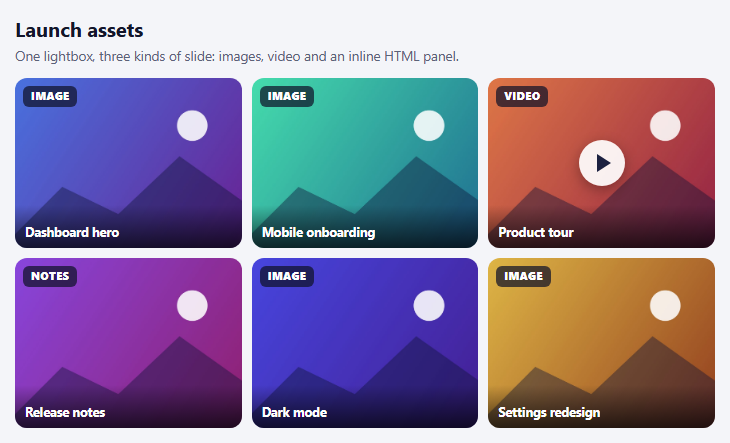Click the VIDEO badge on Product tour
The width and height of the screenshot is (730, 443).
point(522,96)
